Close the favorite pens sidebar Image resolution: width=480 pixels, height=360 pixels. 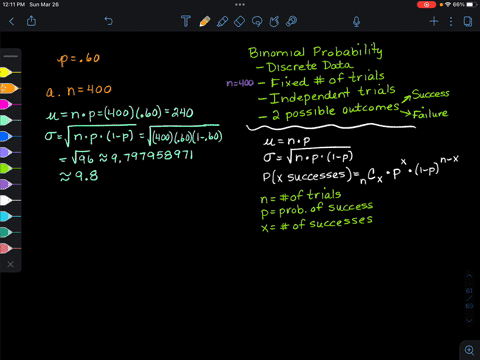point(11,264)
